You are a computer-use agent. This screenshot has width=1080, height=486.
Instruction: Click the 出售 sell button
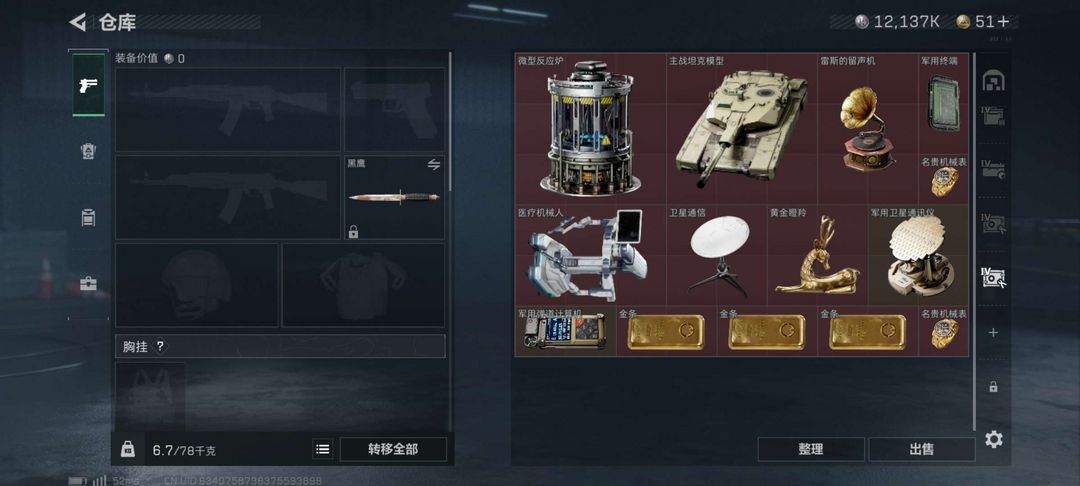click(x=922, y=450)
